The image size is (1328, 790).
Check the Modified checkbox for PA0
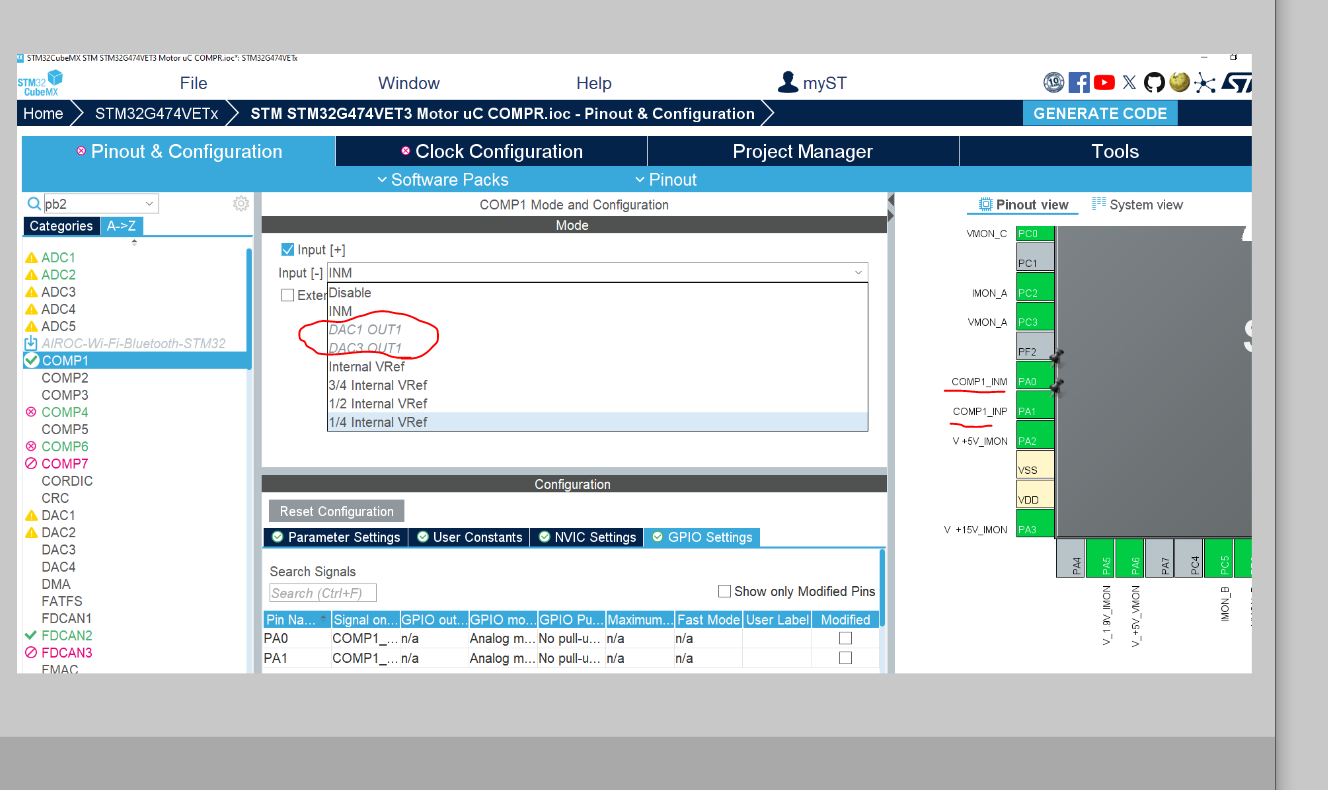coord(845,638)
